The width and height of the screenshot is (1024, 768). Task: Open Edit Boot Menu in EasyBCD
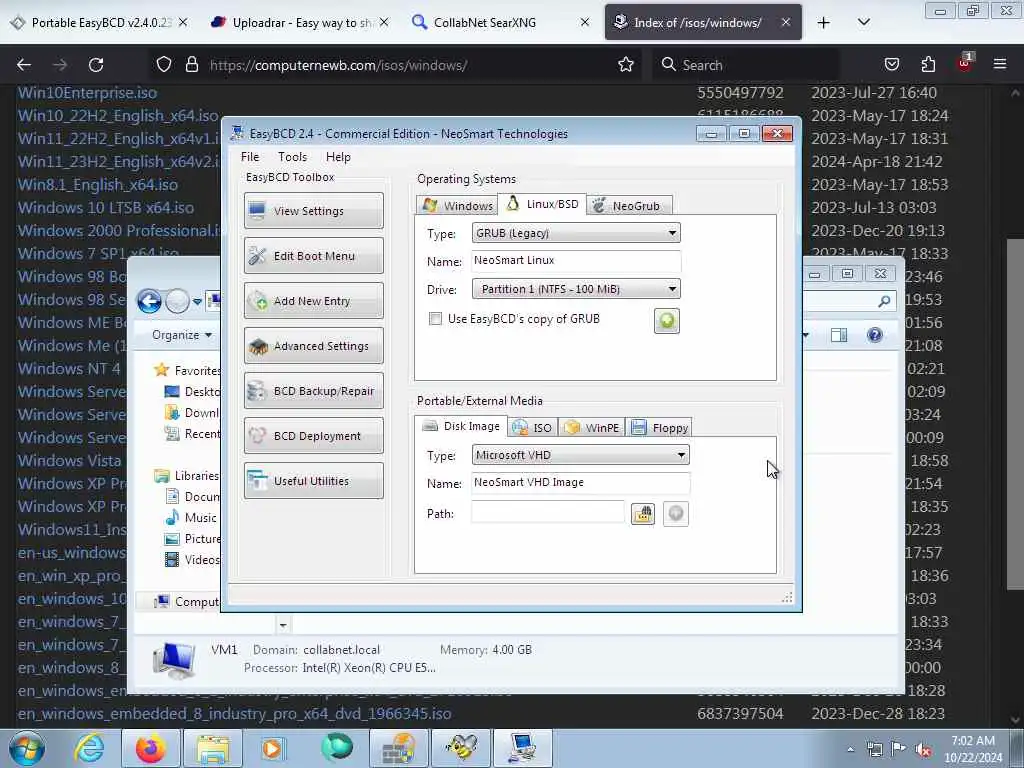313,256
